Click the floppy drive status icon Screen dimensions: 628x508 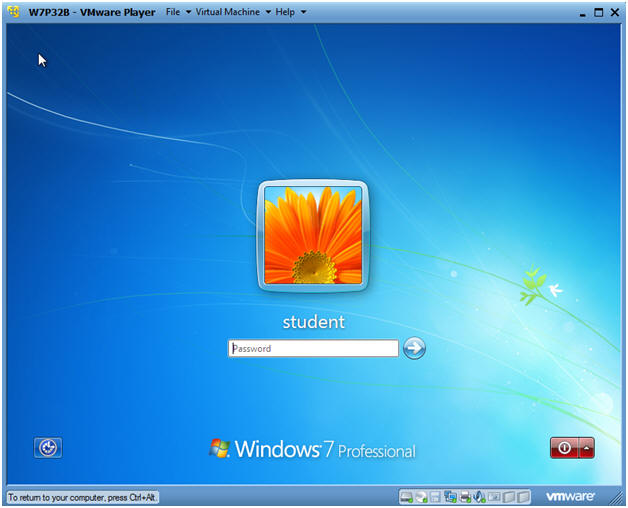point(435,497)
